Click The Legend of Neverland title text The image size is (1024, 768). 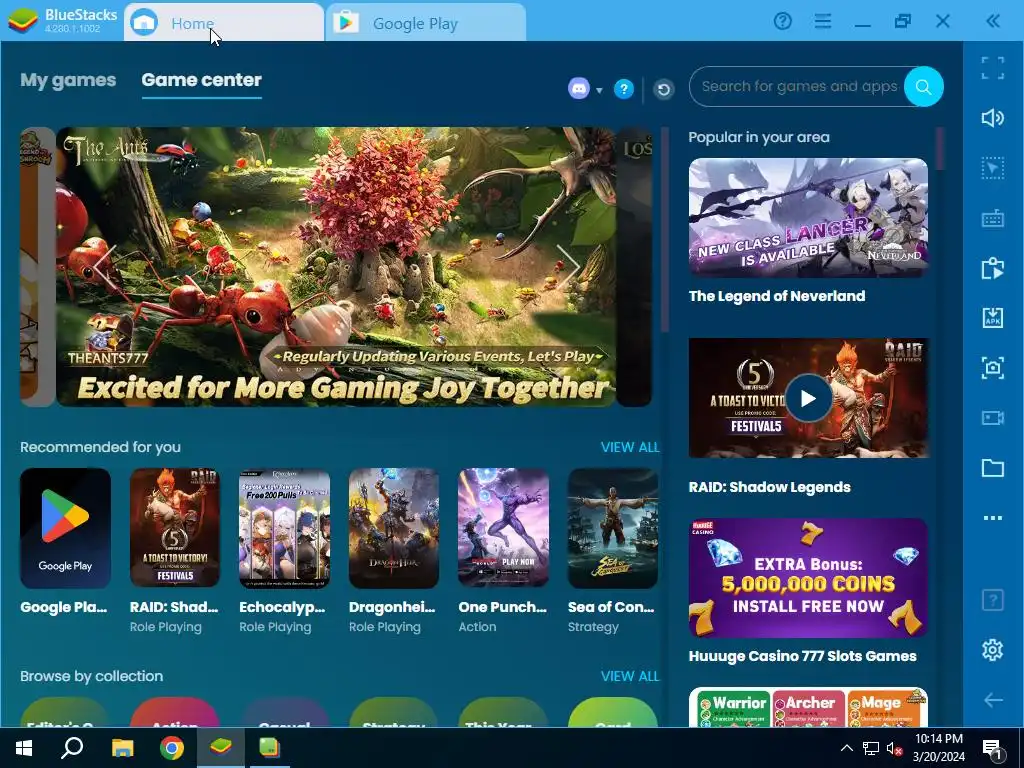click(x=777, y=296)
